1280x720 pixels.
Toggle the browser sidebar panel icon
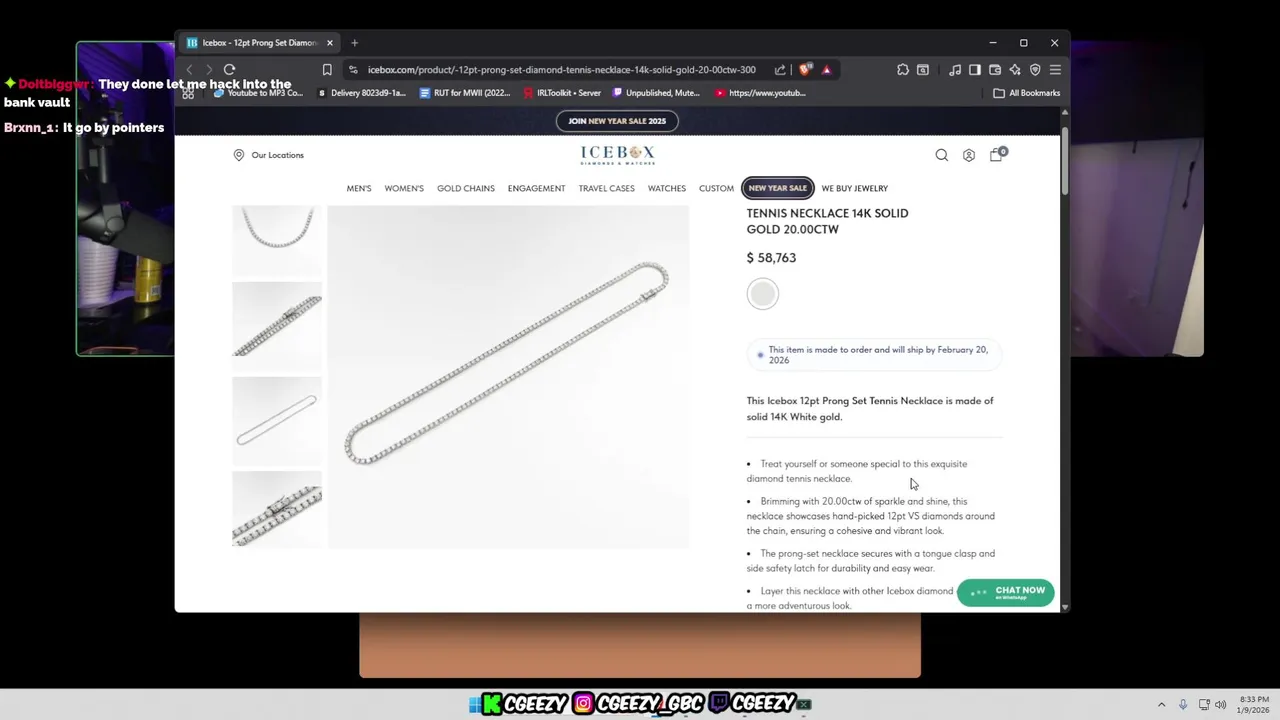pyautogui.click(x=975, y=70)
